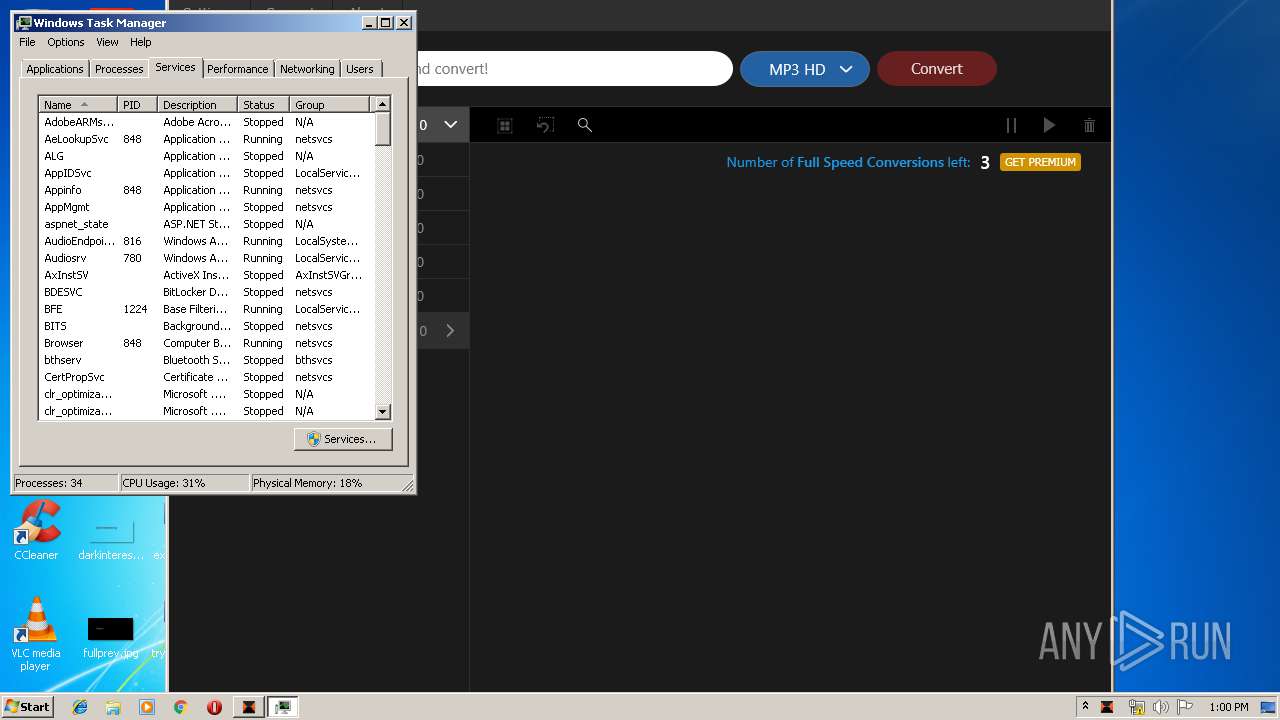Switch to the Users tab
Image resolution: width=1280 pixels, height=720 pixels.
click(360, 69)
